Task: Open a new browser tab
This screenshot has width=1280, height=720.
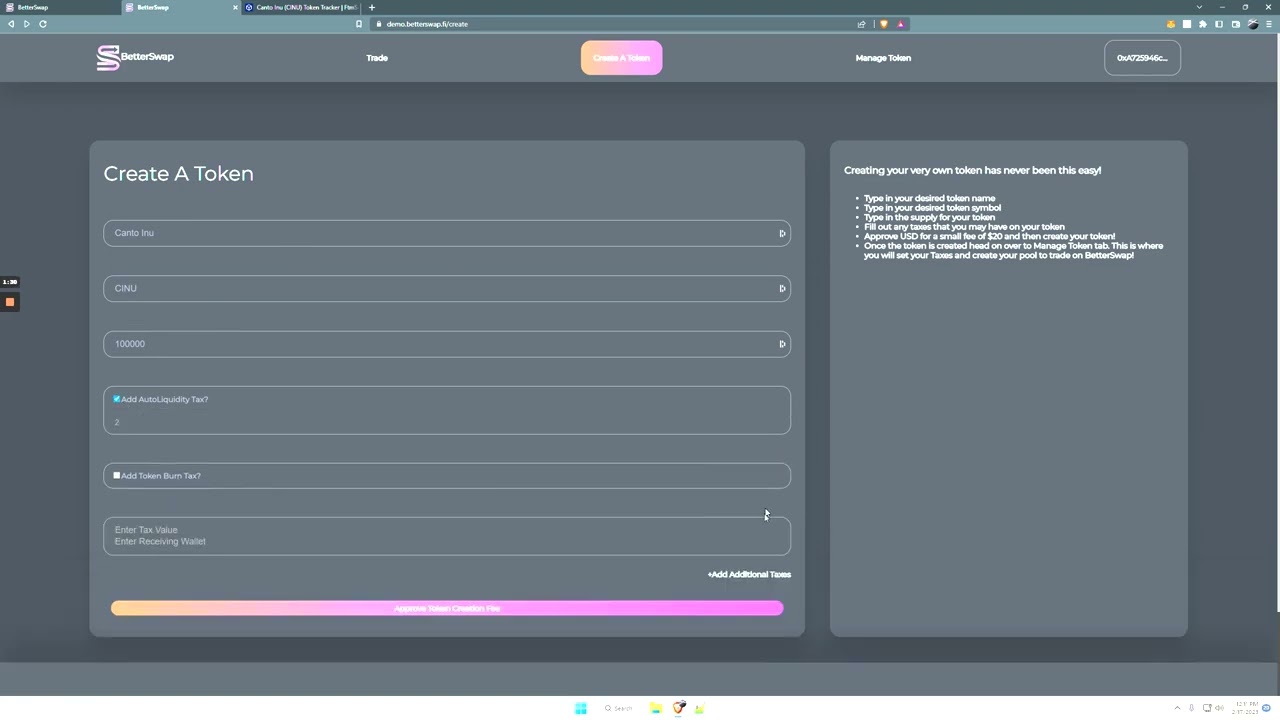Action: tap(372, 7)
